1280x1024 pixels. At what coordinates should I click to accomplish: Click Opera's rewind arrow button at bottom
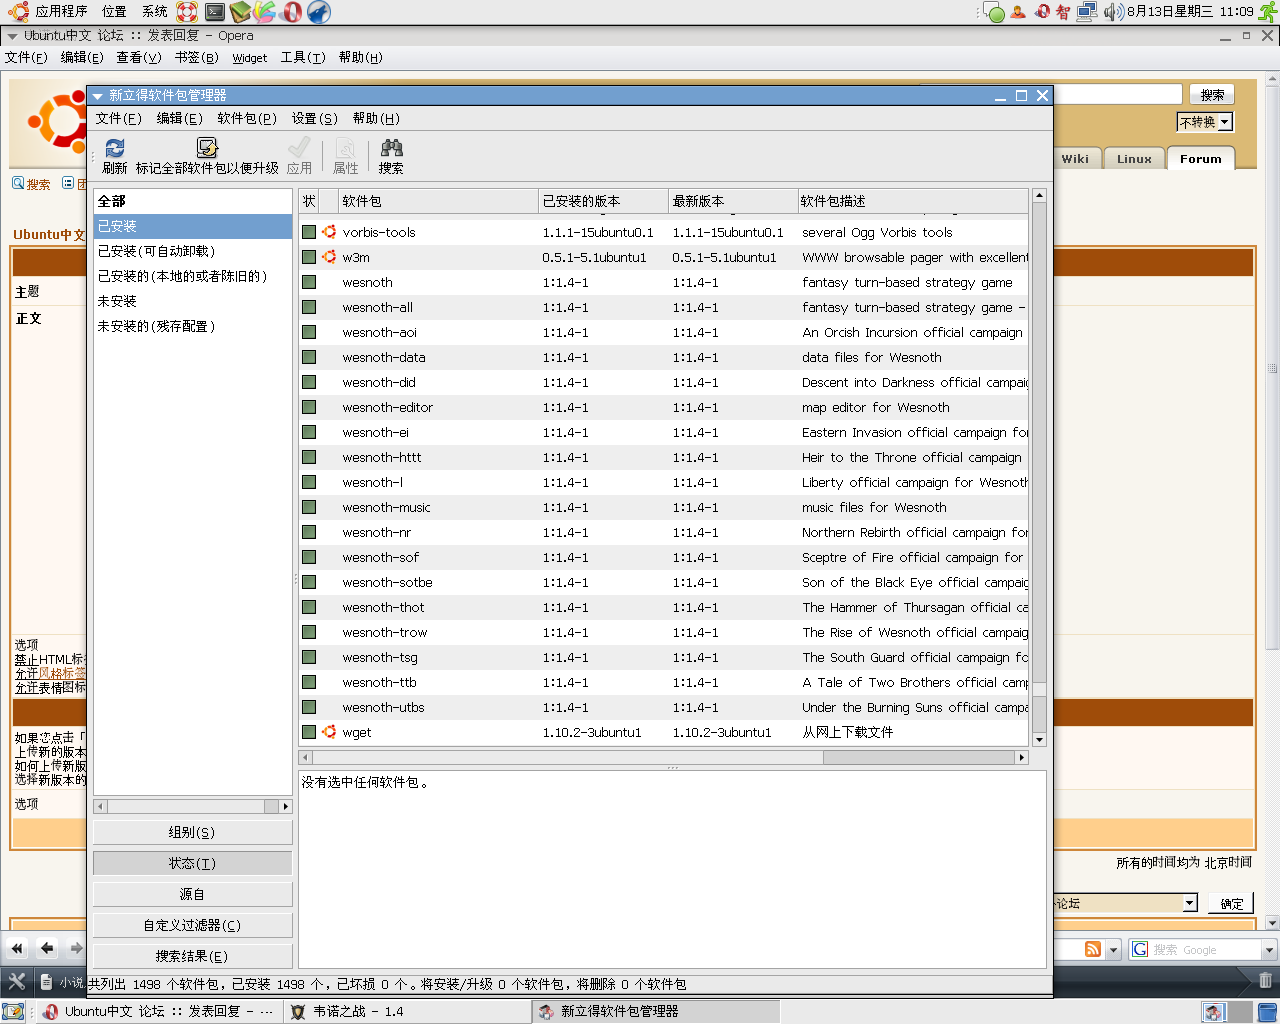coord(17,948)
